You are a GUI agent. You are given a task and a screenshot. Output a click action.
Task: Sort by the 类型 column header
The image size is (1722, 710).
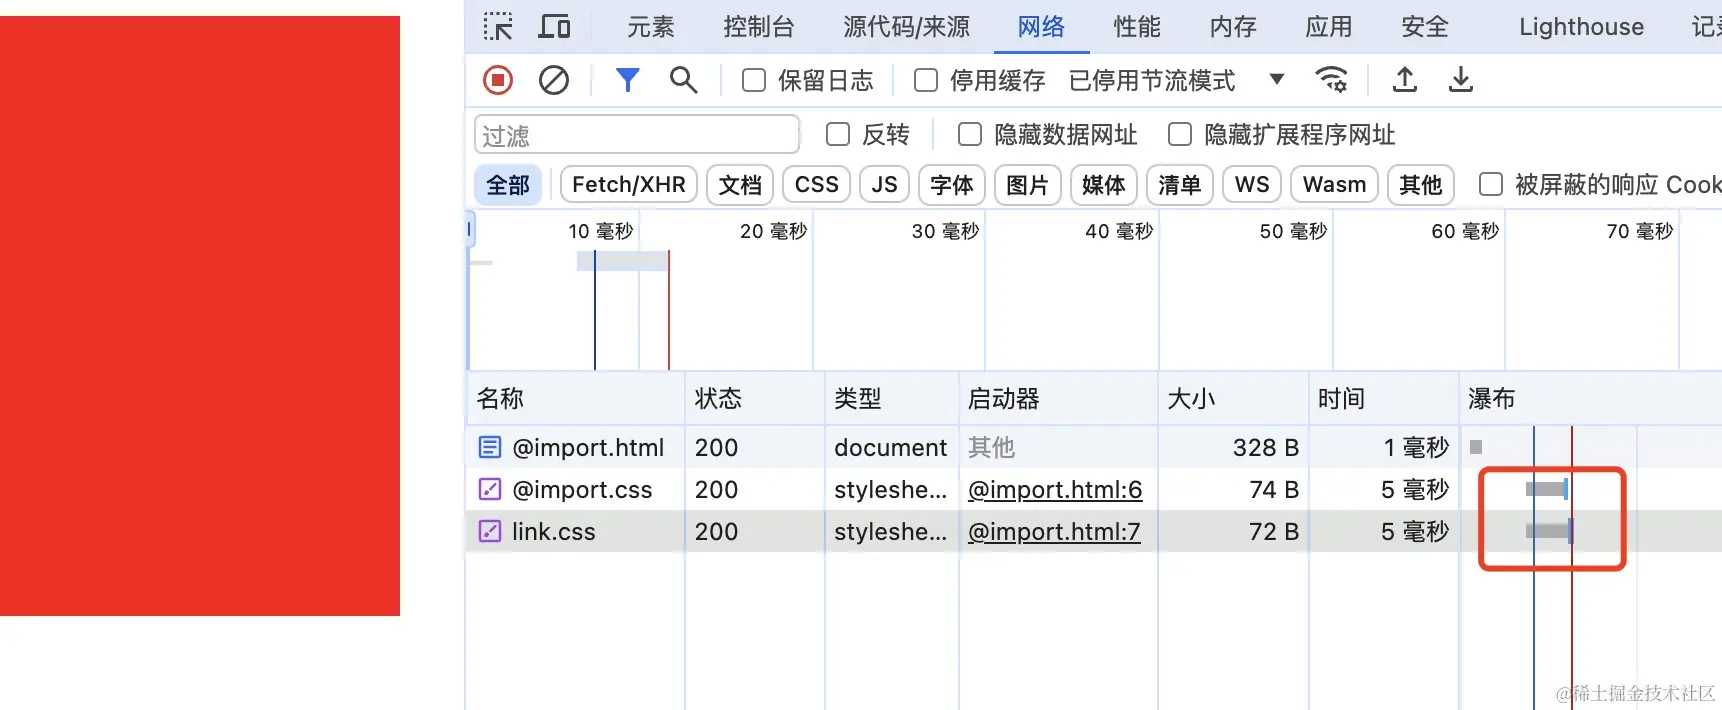click(x=892, y=398)
